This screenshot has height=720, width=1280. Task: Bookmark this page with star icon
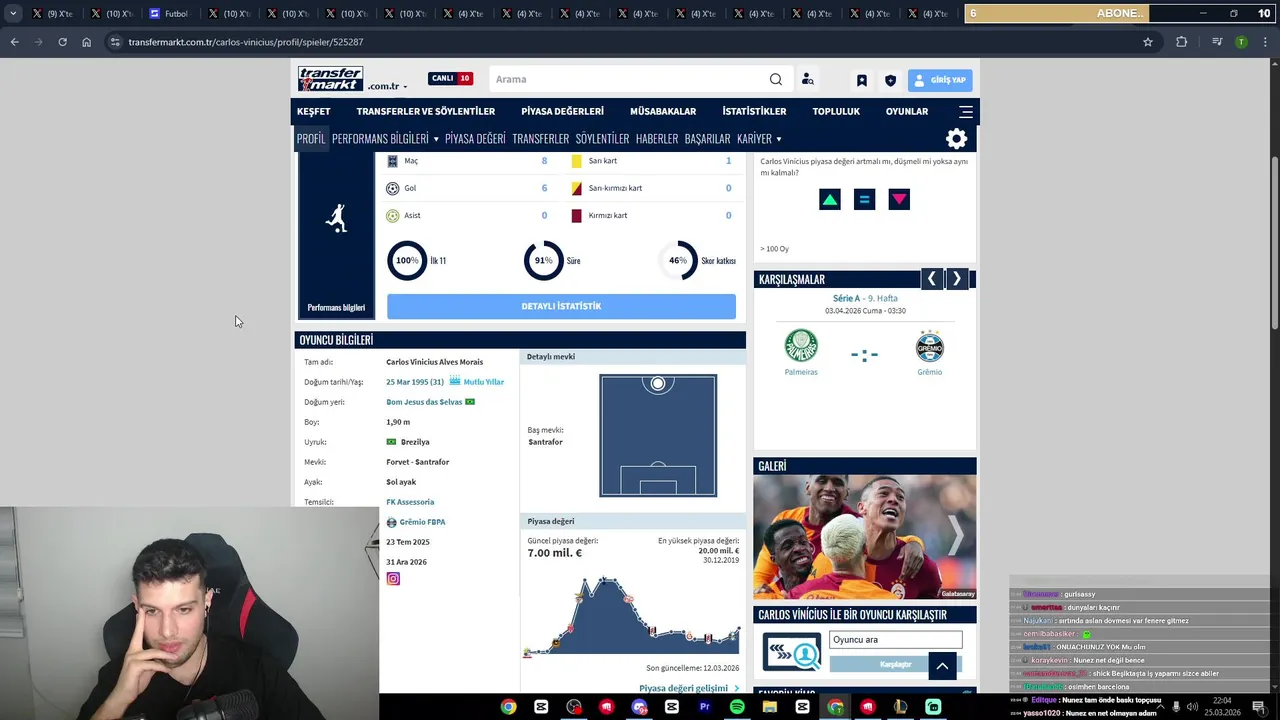(x=1148, y=42)
